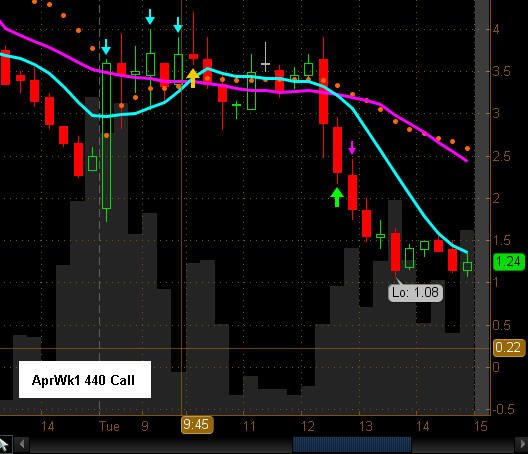Click the blue horizontal scrollbar thumb
The height and width of the screenshot is (454, 528).
[352, 444]
